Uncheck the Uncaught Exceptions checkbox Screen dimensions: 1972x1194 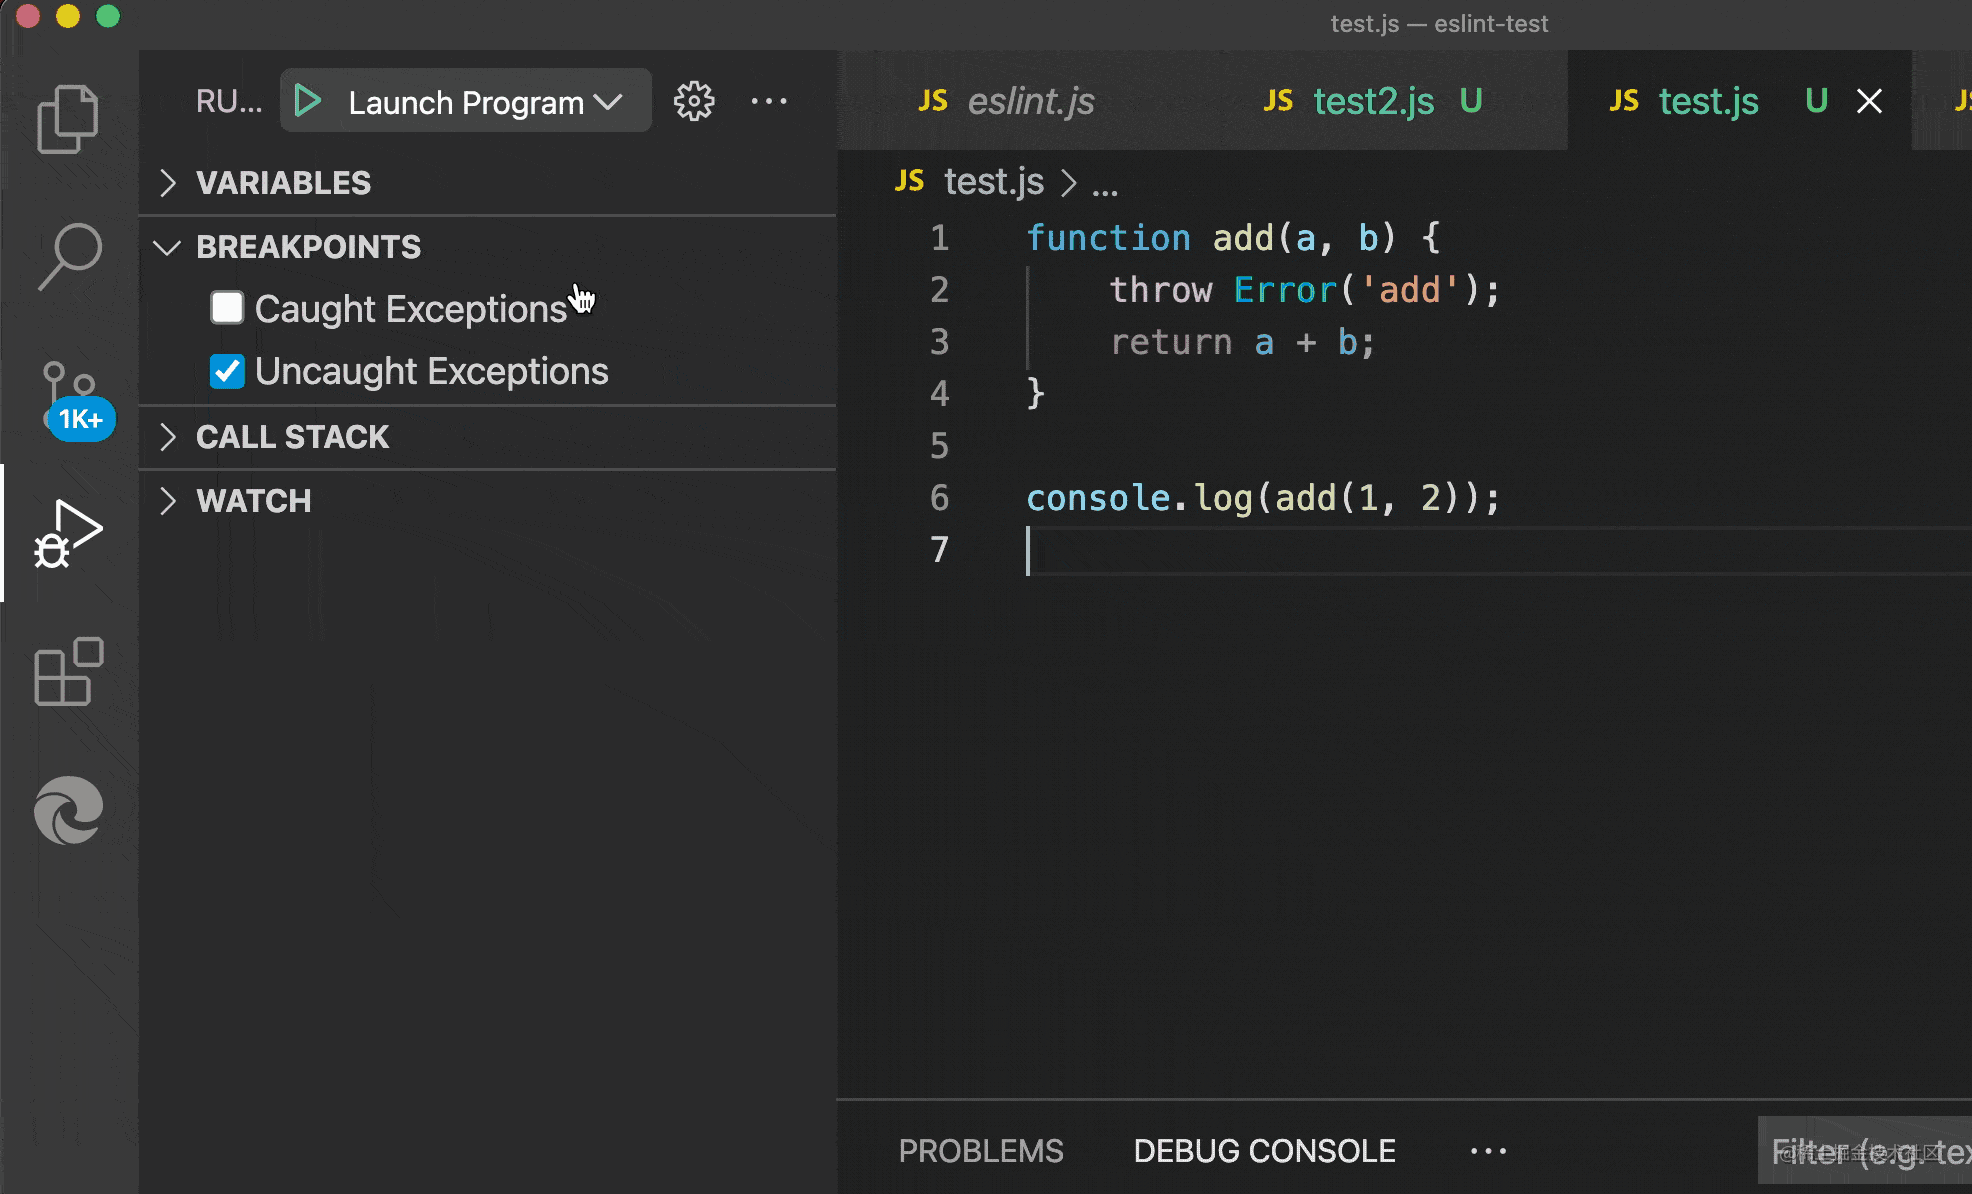pyautogui.click(x=227, y=371)
